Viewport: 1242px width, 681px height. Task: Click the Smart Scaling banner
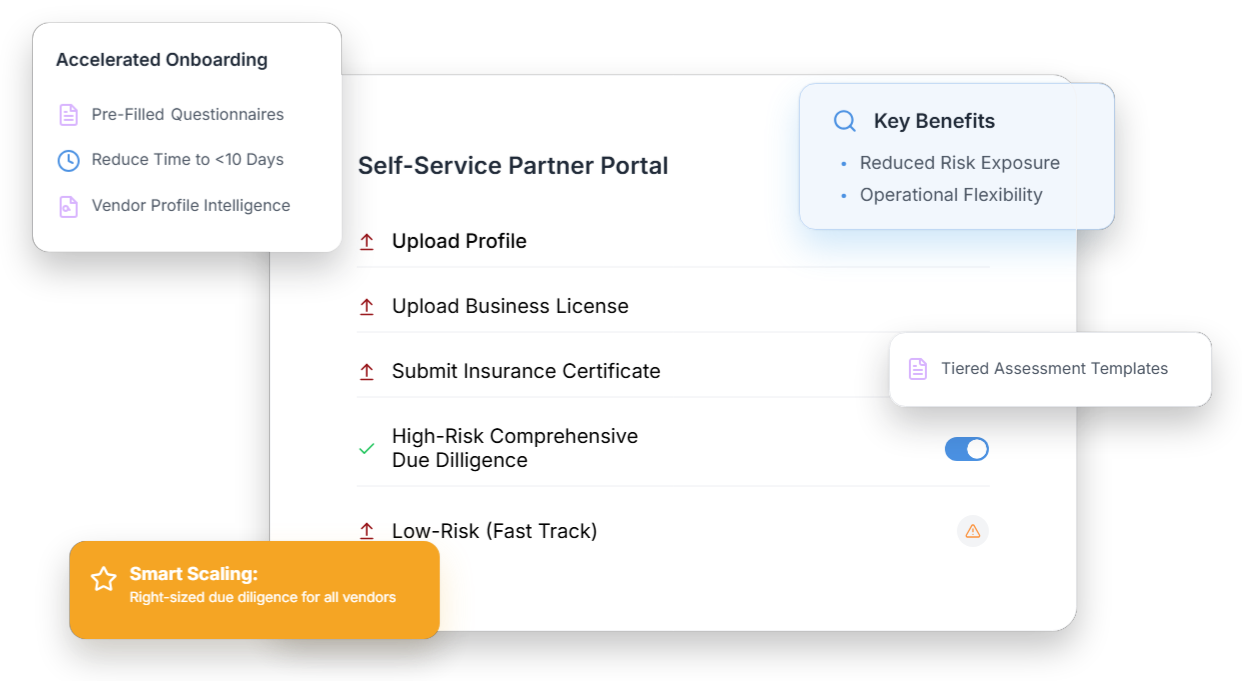[254, 589]
